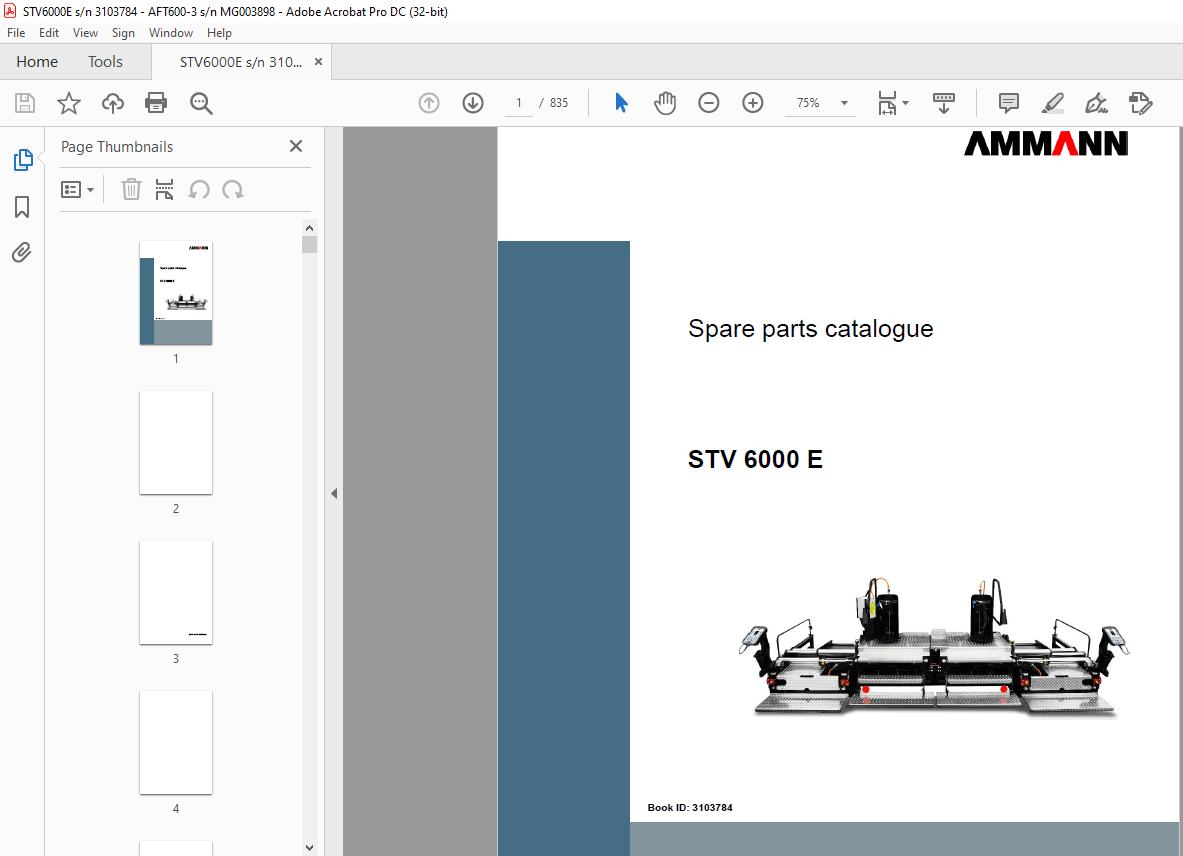Image resolution: width=1183 pixels, height=856 pixels.
Task: Close the Page Thumbnails panel
Action: tap(296, 146)
